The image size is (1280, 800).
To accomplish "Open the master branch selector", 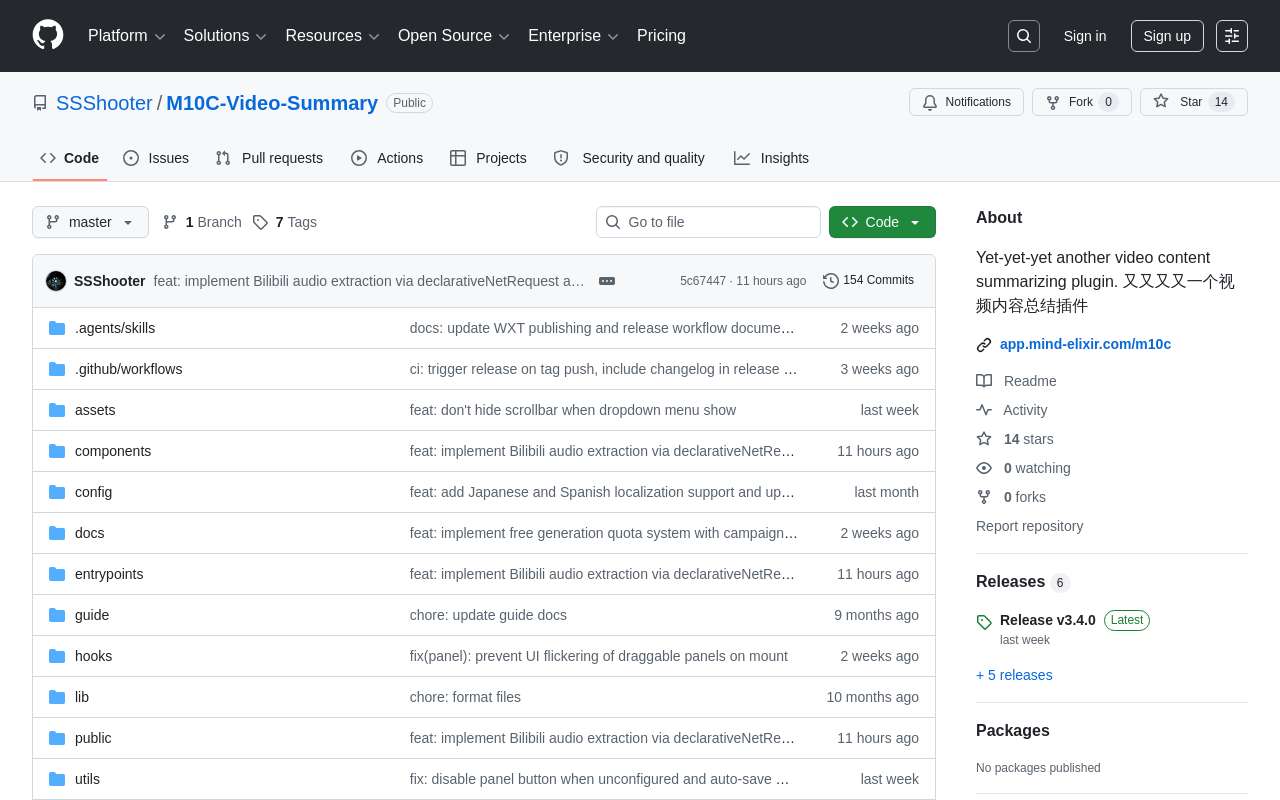I will (90, 222).
